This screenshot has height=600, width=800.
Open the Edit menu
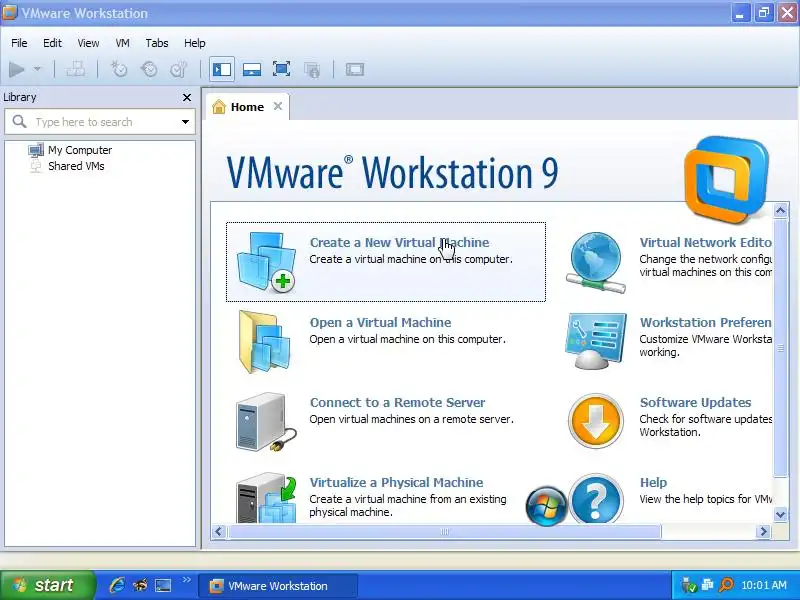coord(52,43)
